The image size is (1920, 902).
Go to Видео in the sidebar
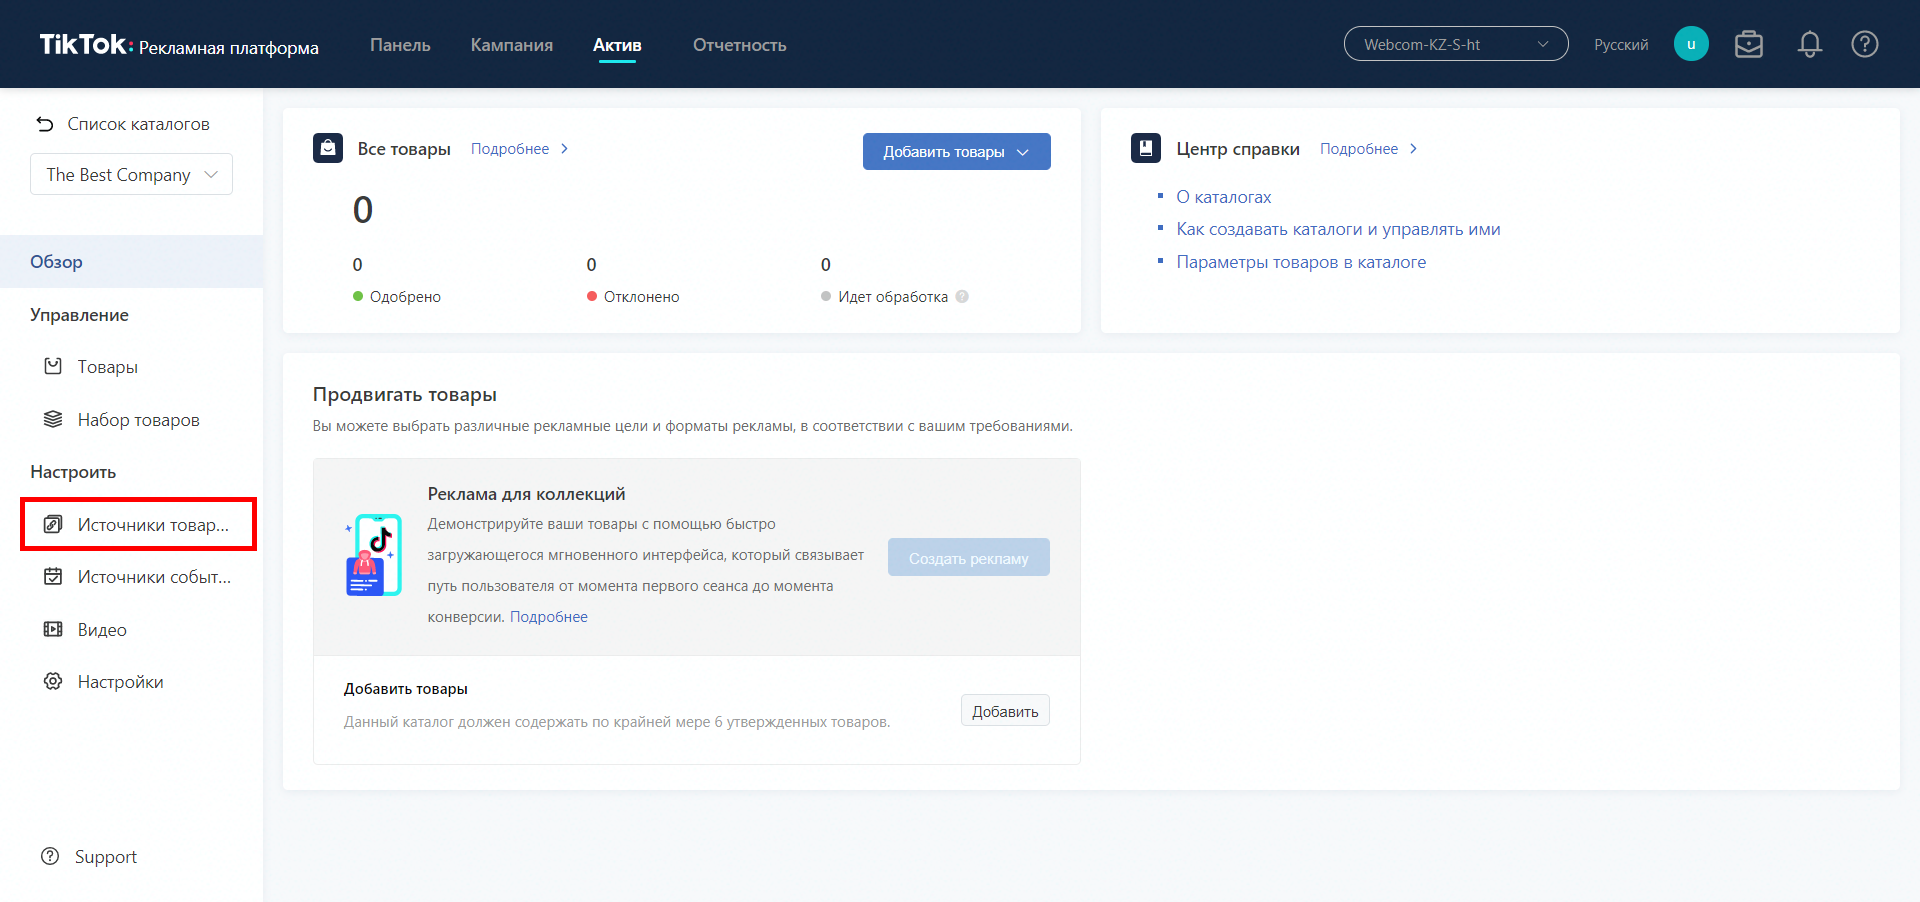click(x=102, y=630)
